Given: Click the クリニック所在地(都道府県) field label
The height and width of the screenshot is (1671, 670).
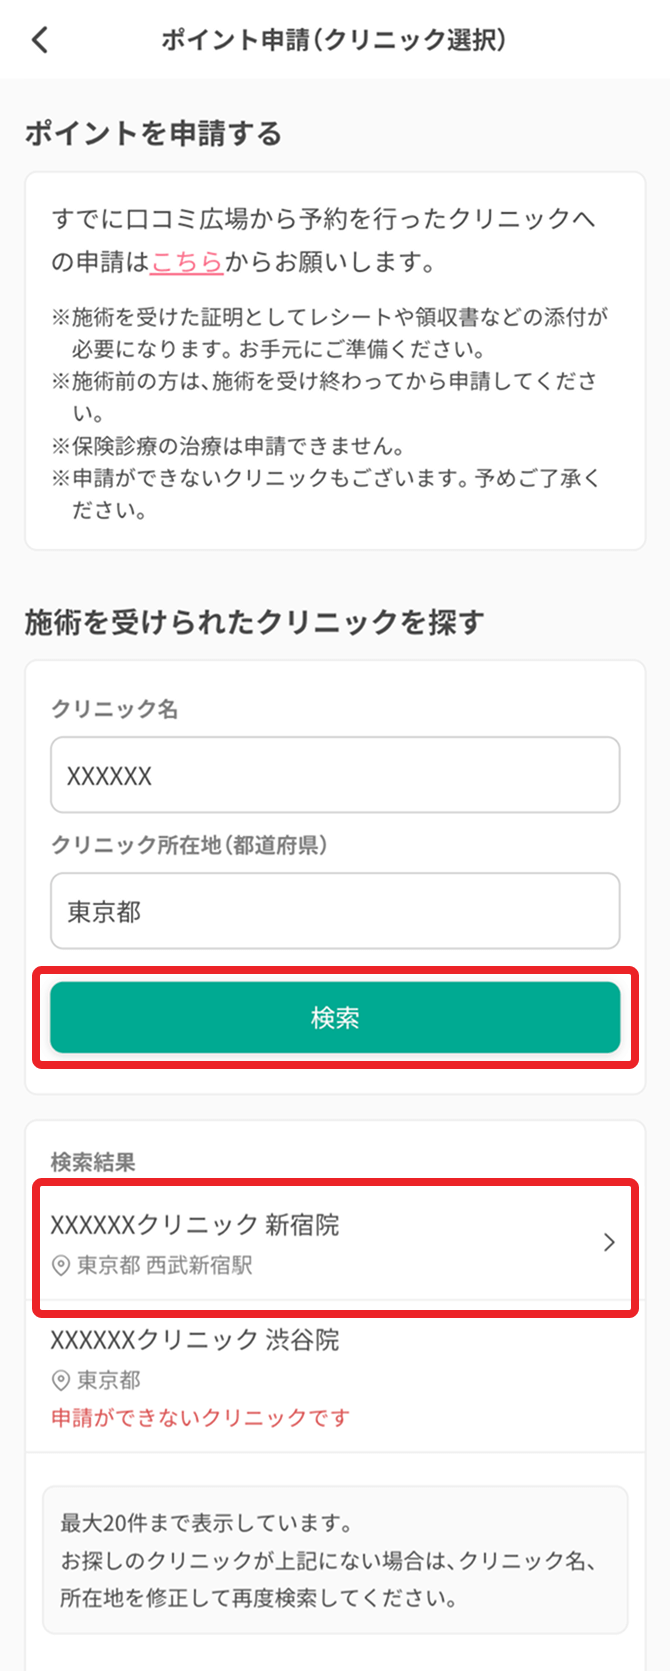Looking at the screenshot, I should coord(189,845).
